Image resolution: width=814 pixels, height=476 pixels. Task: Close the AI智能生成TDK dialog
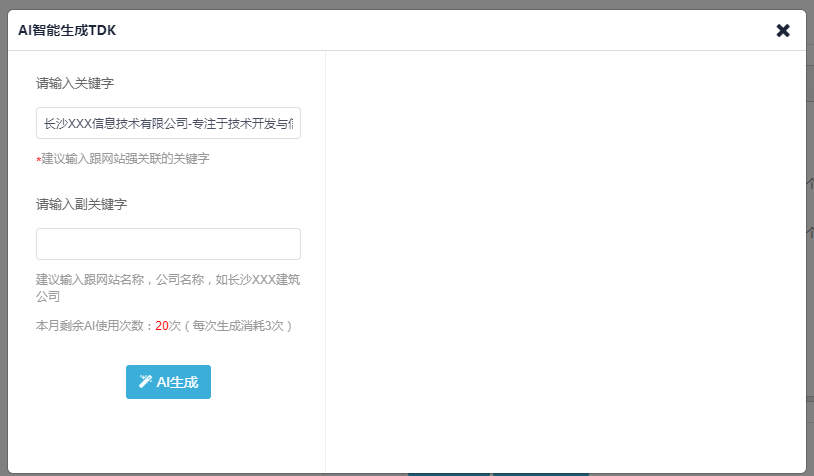(783, 31)
